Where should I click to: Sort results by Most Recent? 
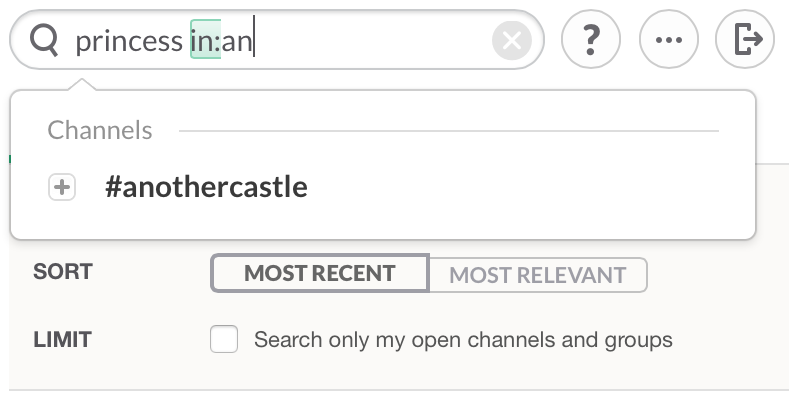[320, 273]
